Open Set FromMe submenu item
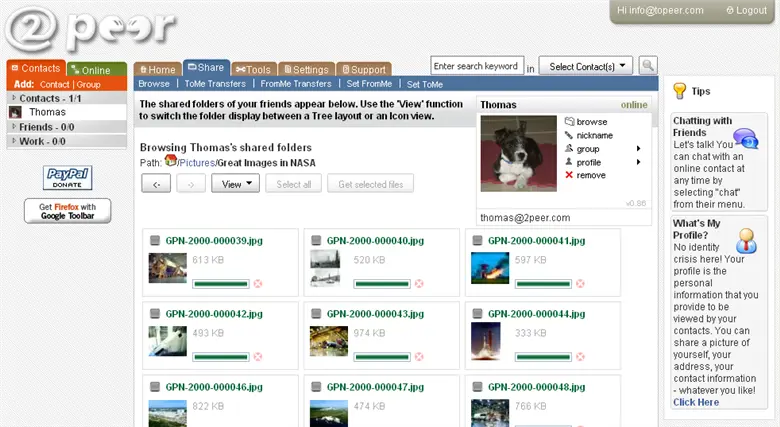Viewport: 780px width, 427px height. click(369, 84)
